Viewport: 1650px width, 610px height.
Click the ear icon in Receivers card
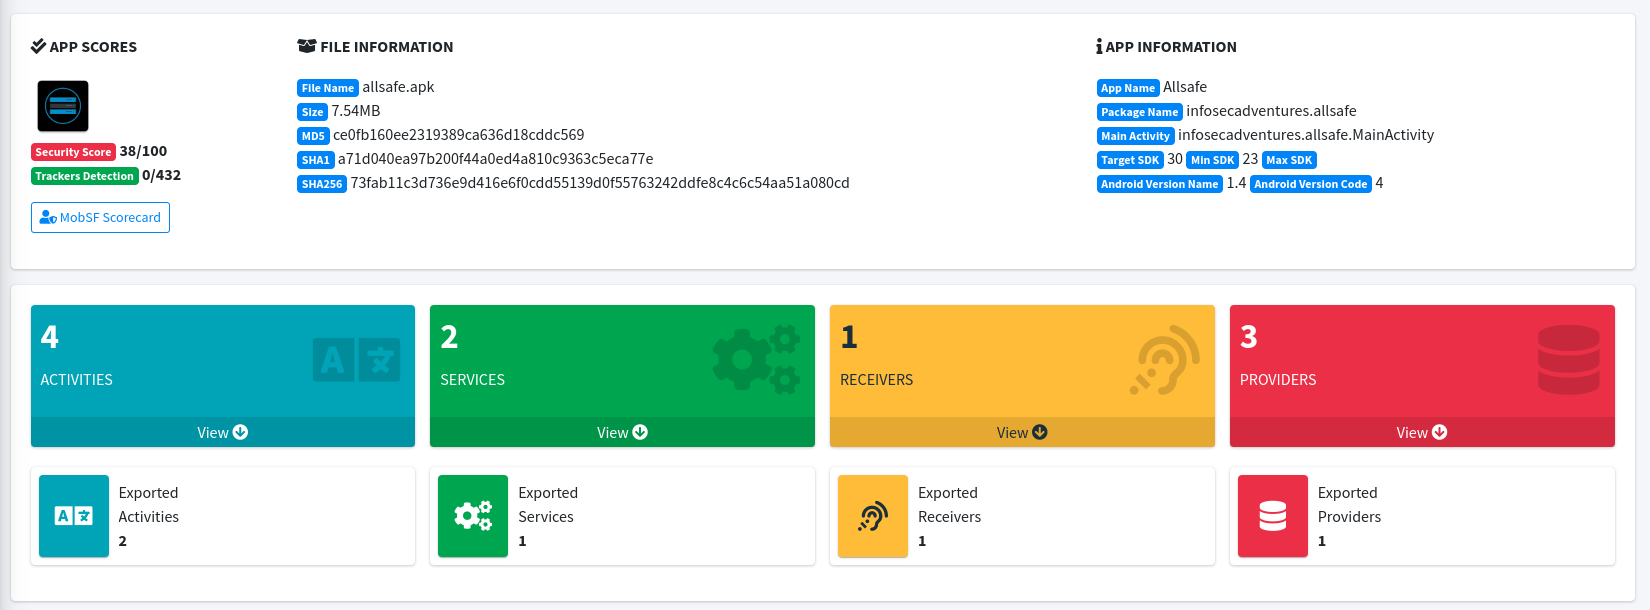(x=1165, y=360)
